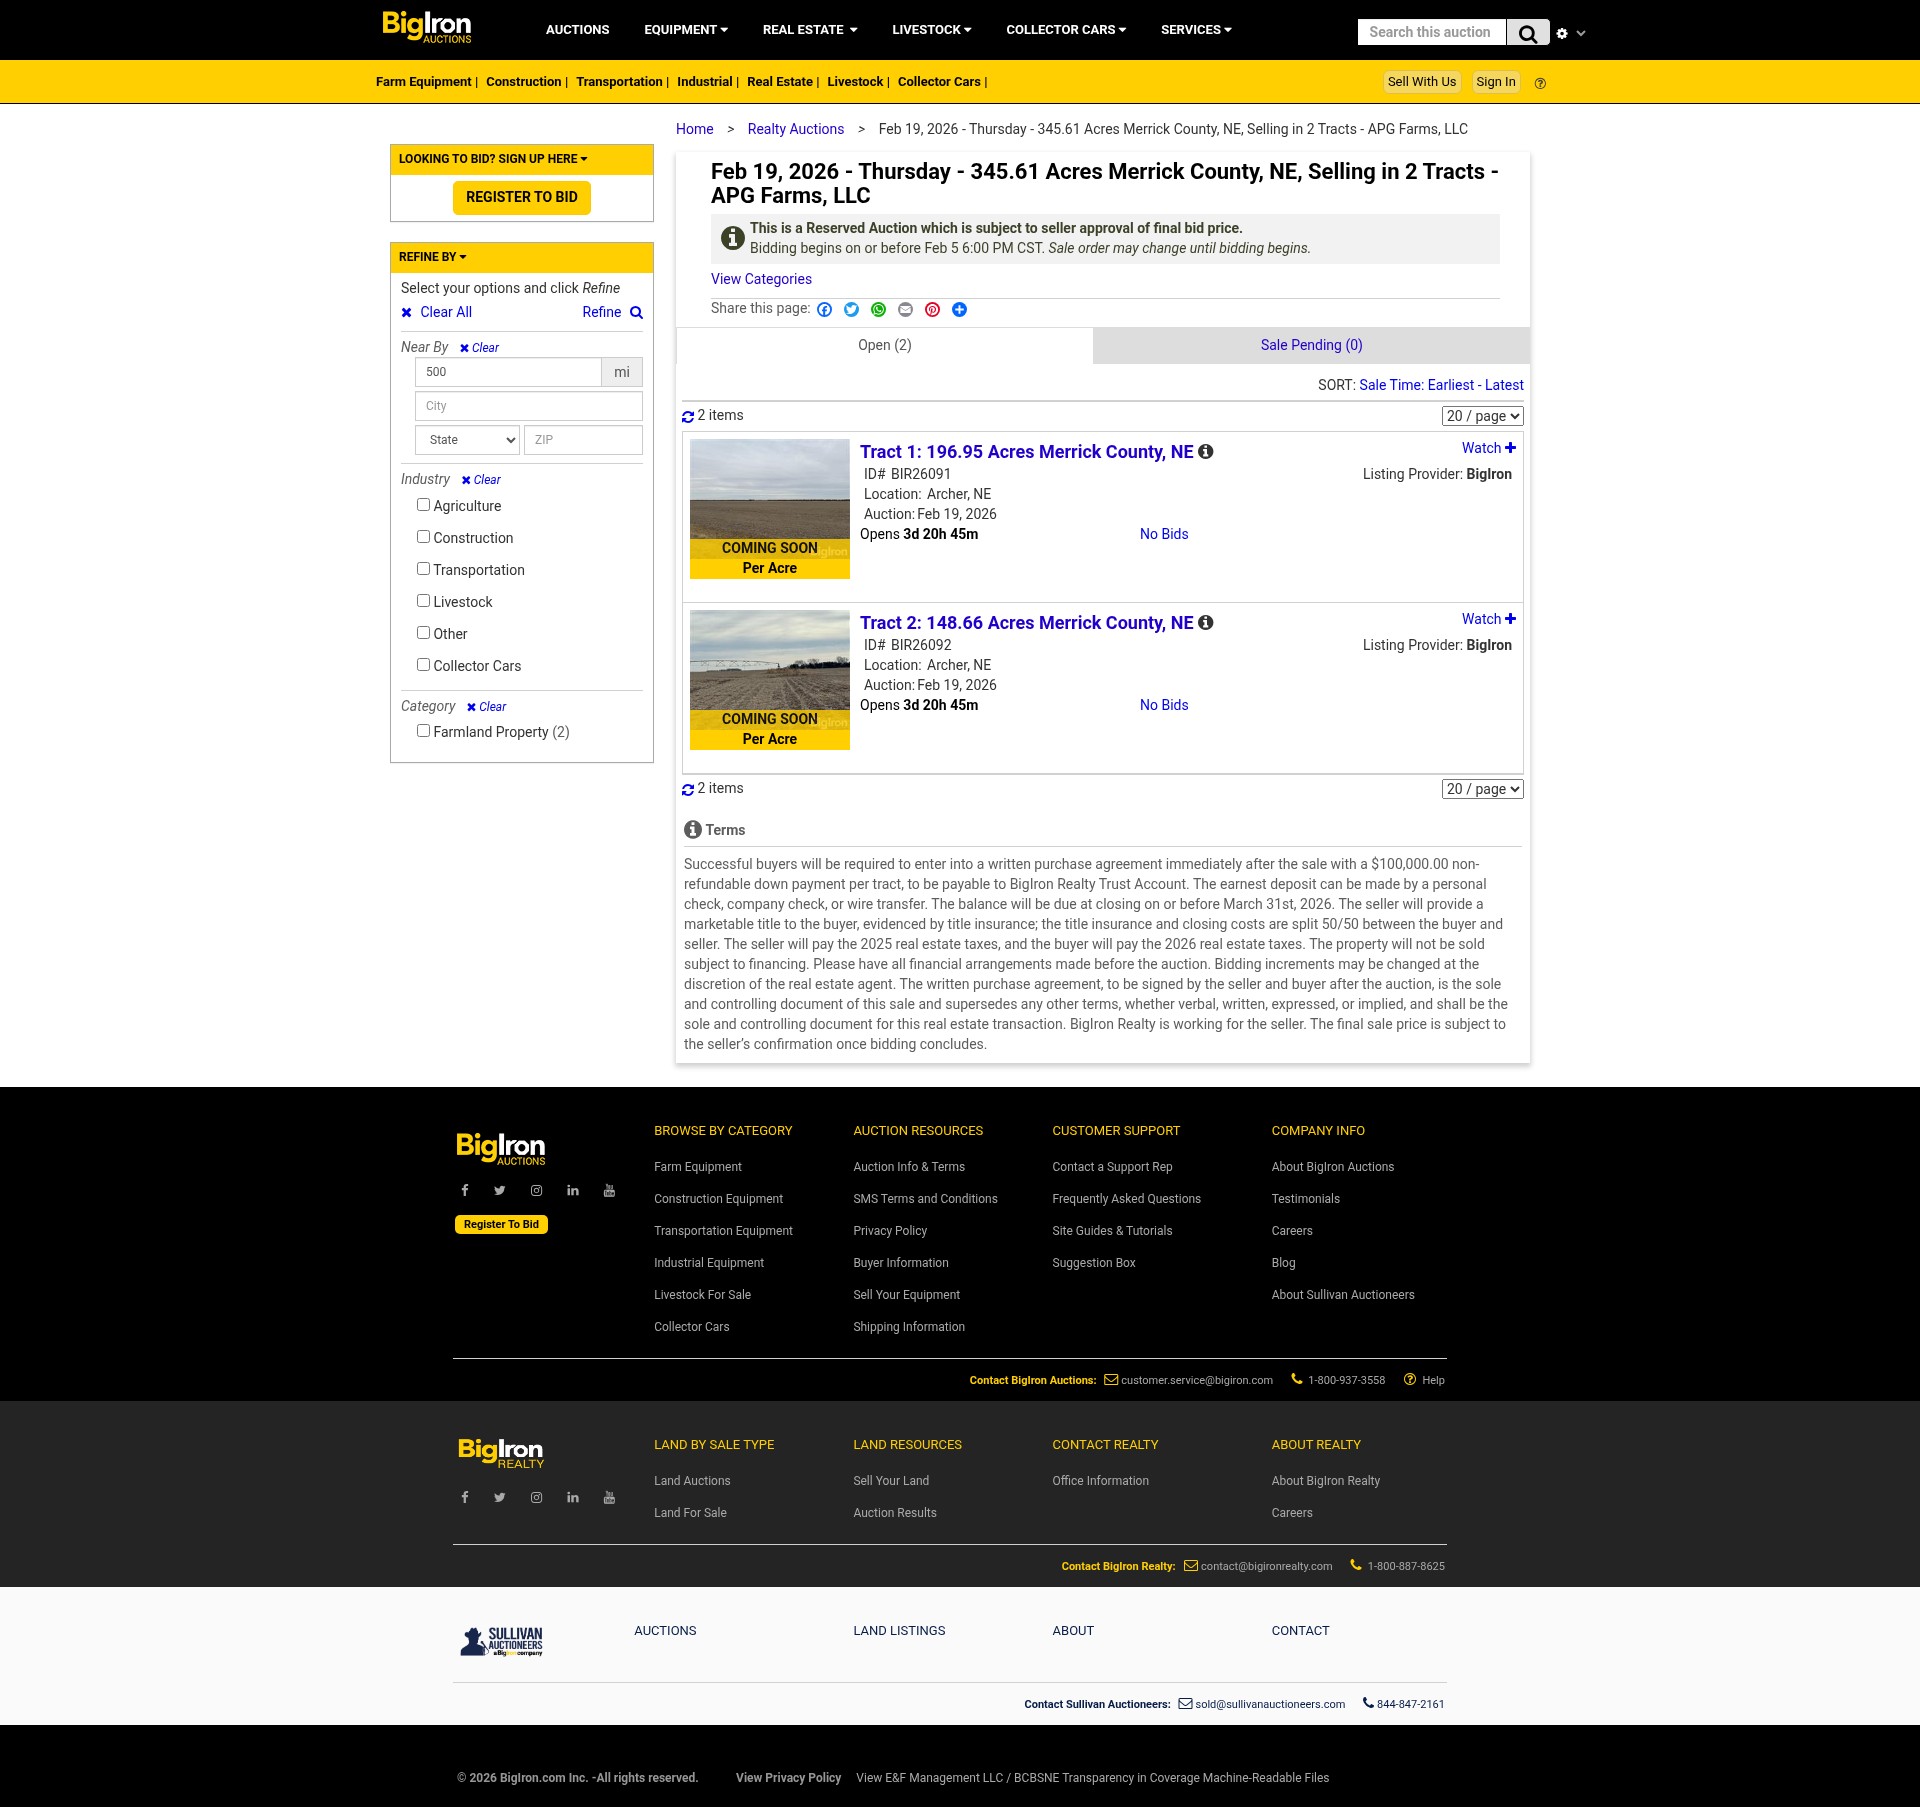The width and height of the screenshot is (1920, 1807).
Task: Collapse the Refine By panel
Action: tap(433, 257)
